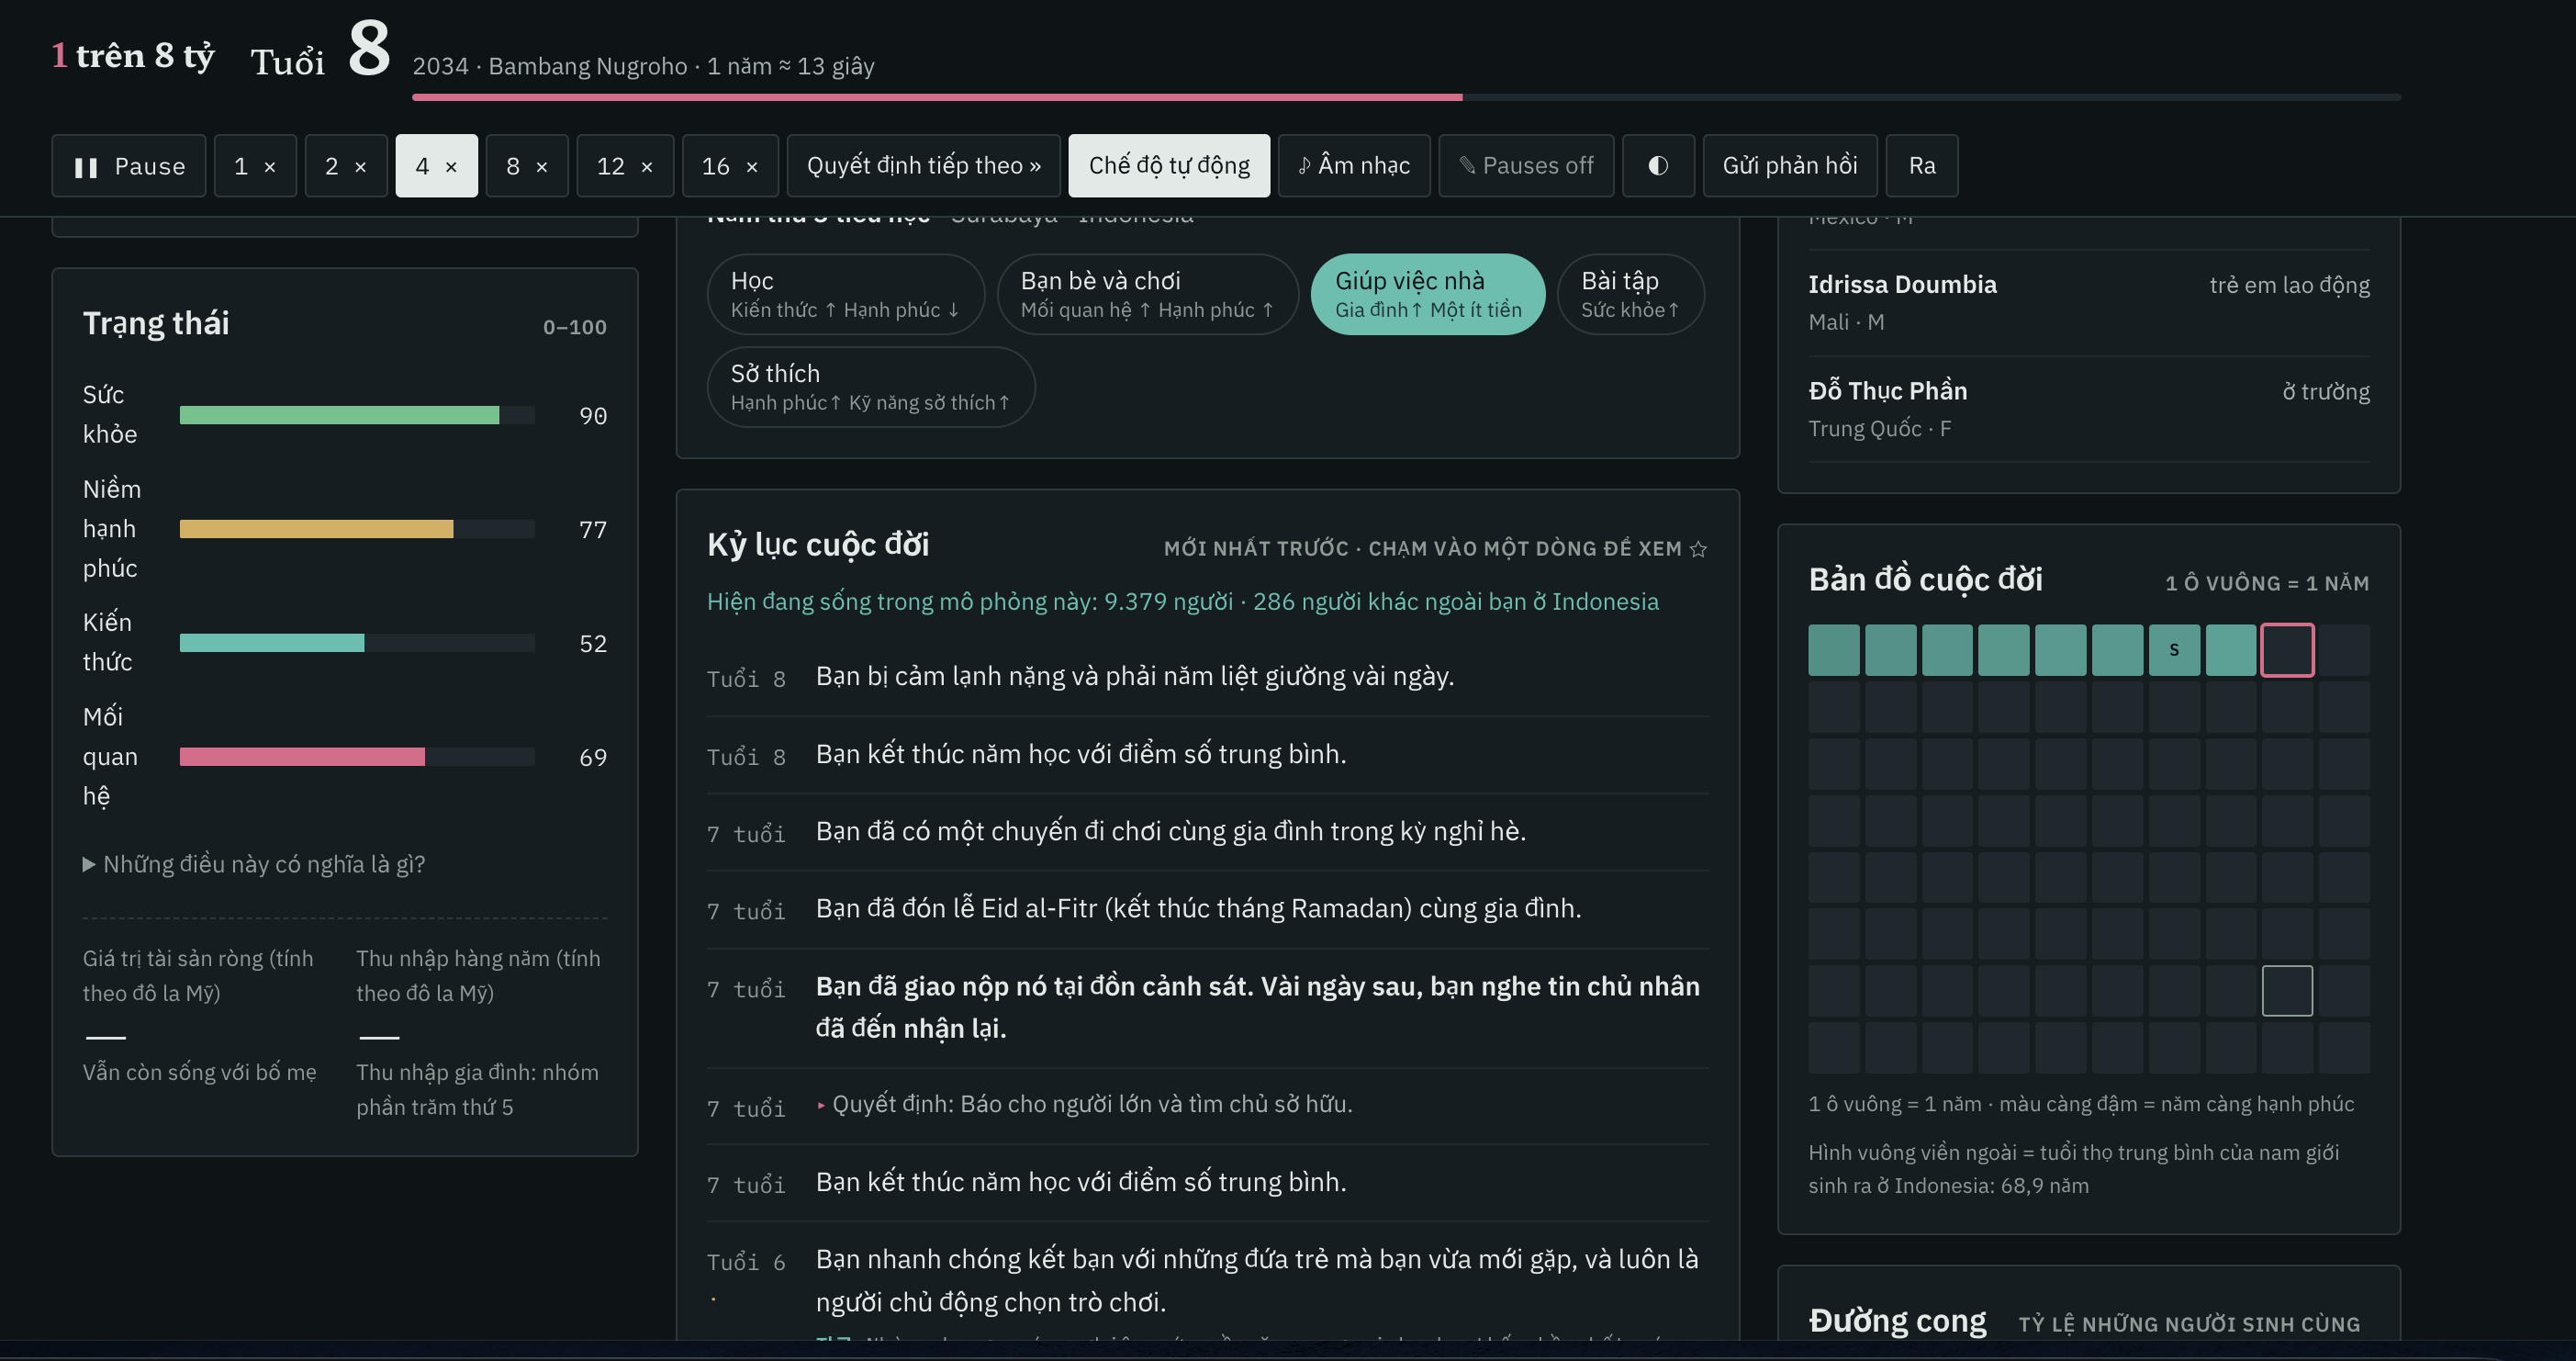The width and height of the screenshot is (2576, 1361).
Task: Click the star icon in Kỷ lục cuộc đời header
Action: (x=1698, y=549)
